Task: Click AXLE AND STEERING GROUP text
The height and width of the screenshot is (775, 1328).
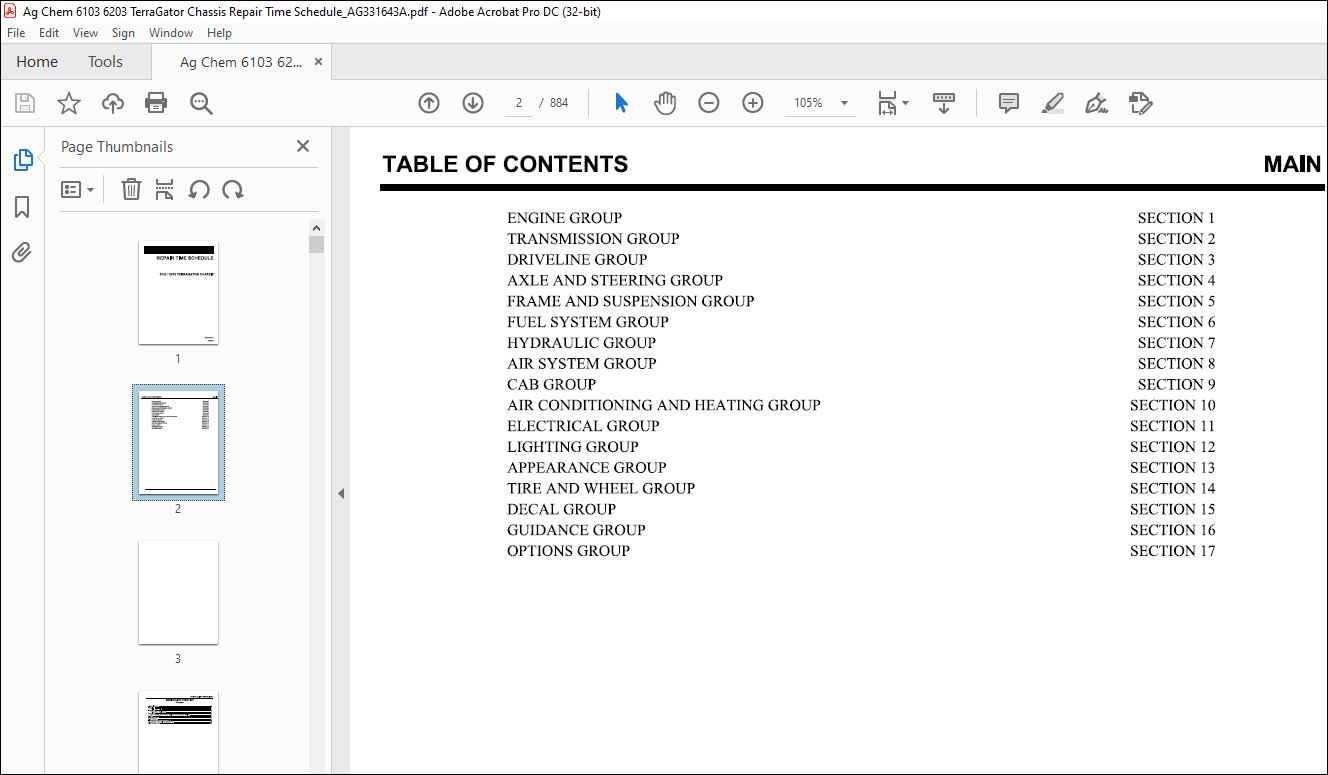Action: tap(615, 281)
